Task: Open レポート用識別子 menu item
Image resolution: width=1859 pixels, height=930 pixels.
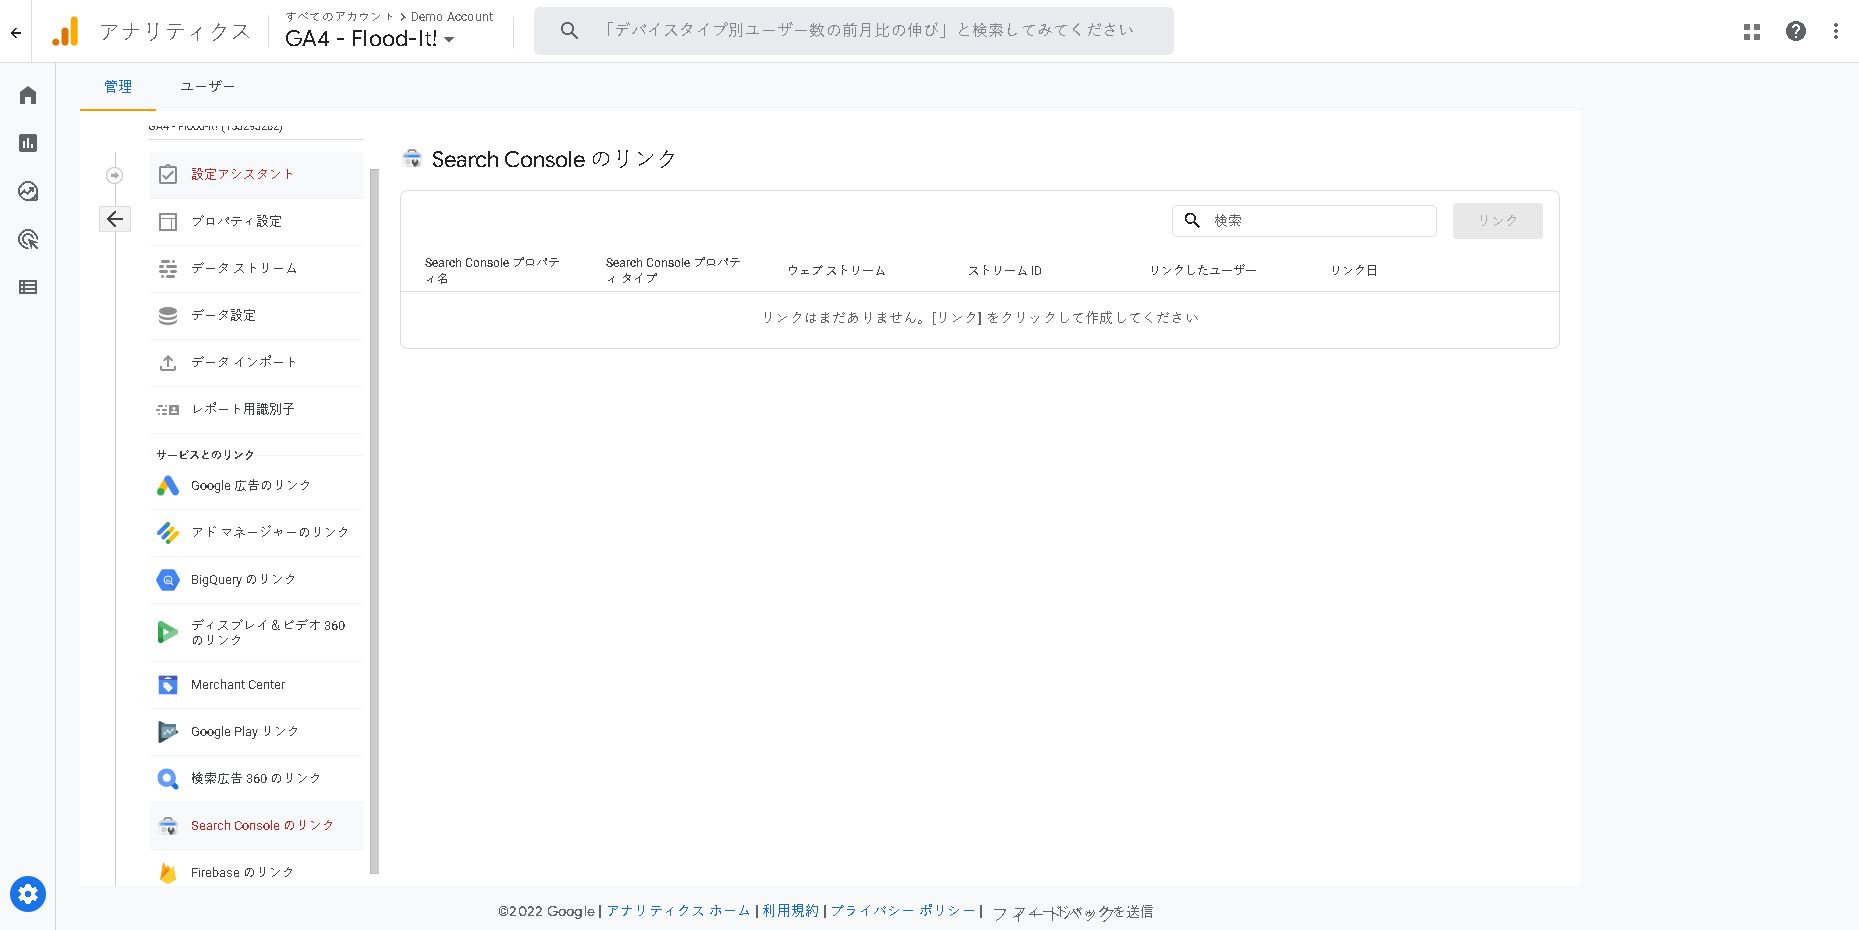Action: click(257, 410)
